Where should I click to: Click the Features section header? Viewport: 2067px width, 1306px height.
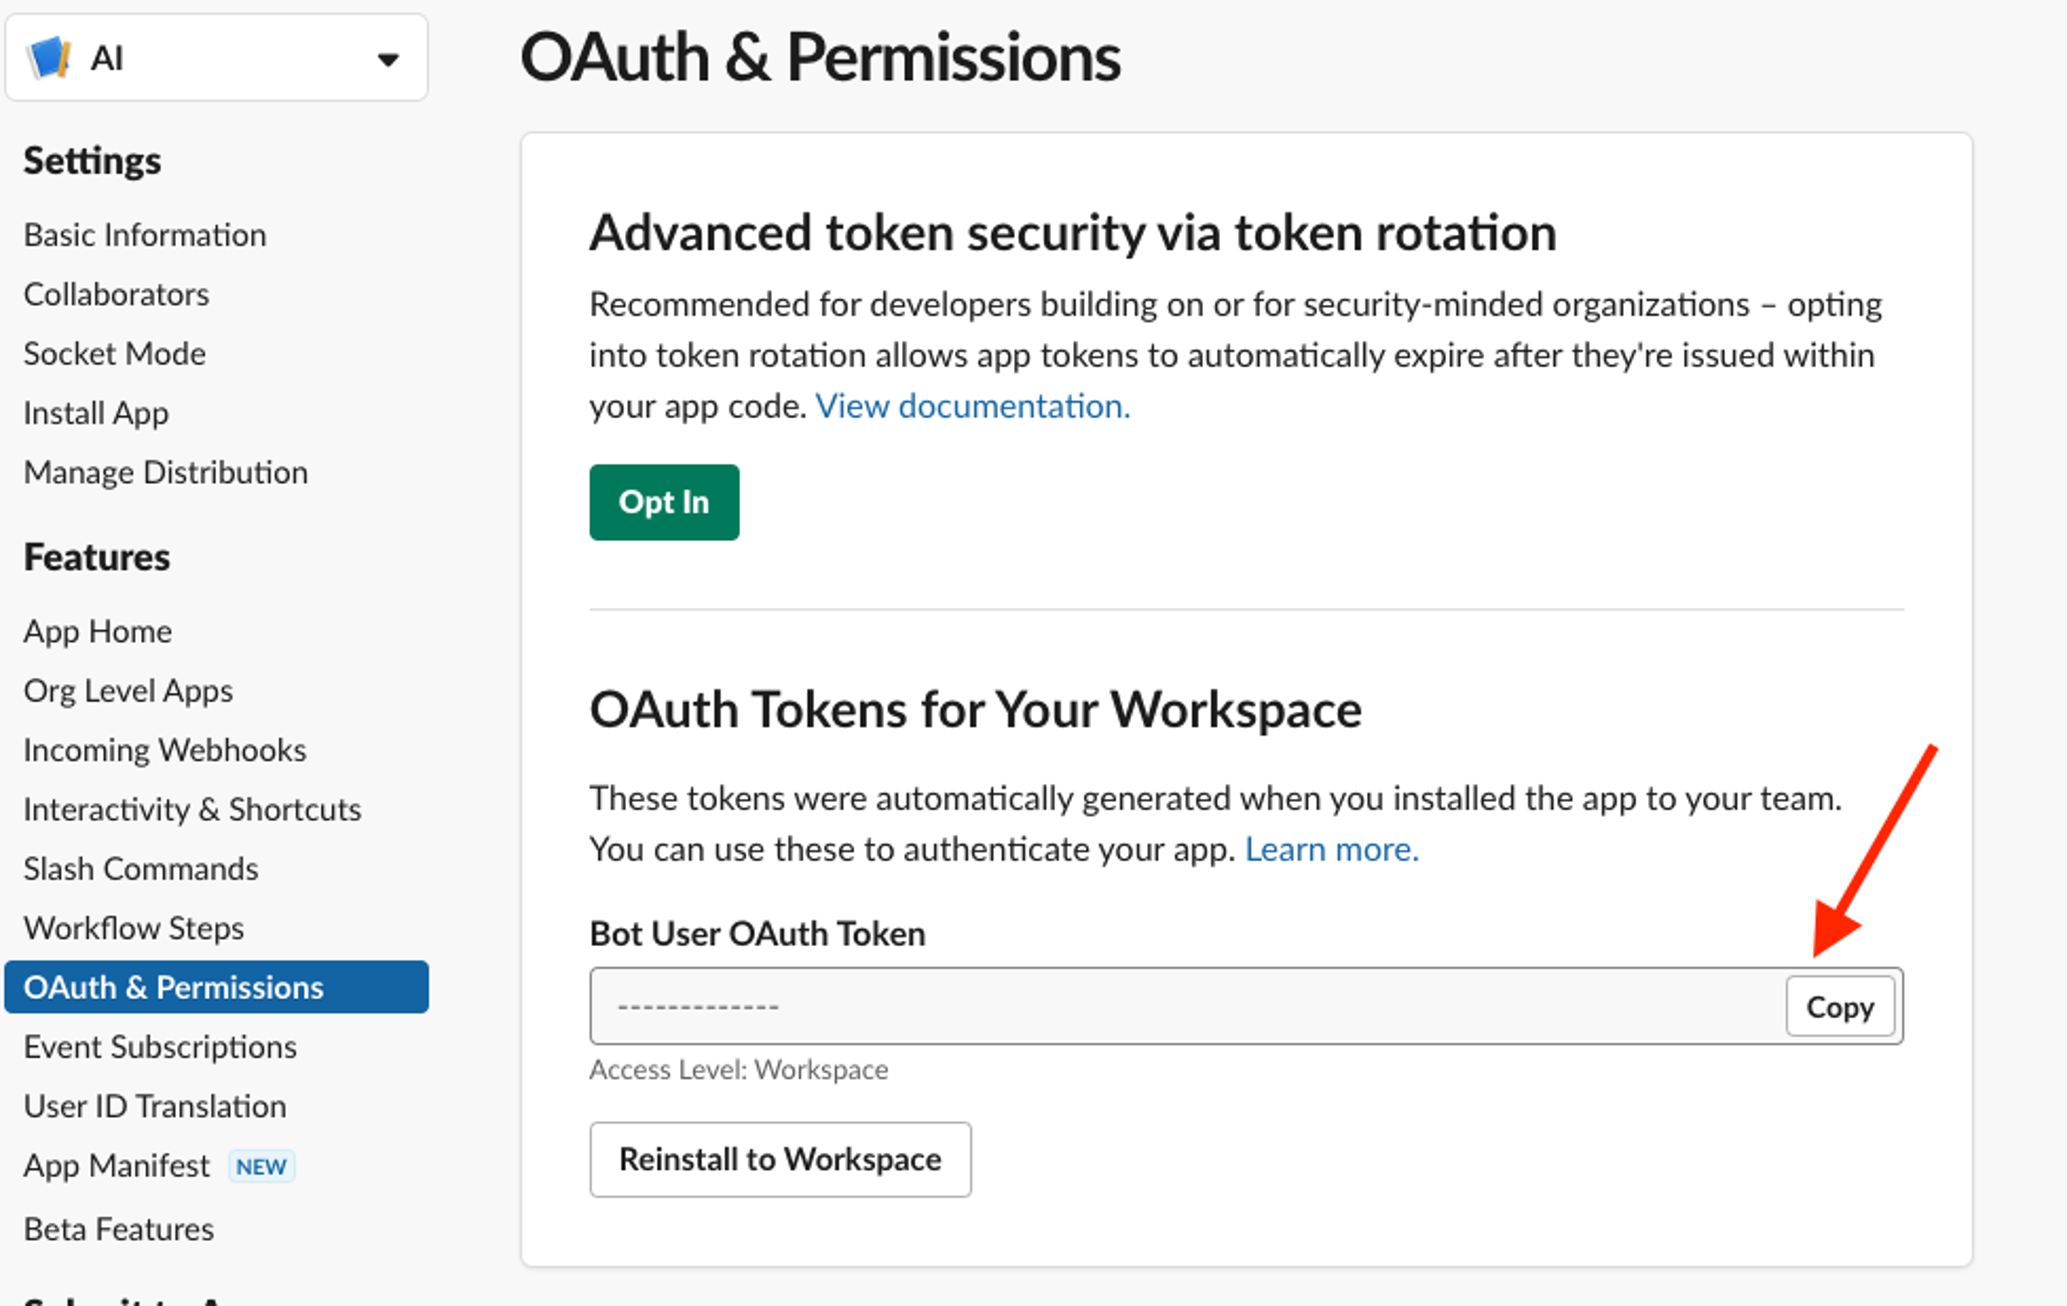(97, 557)
